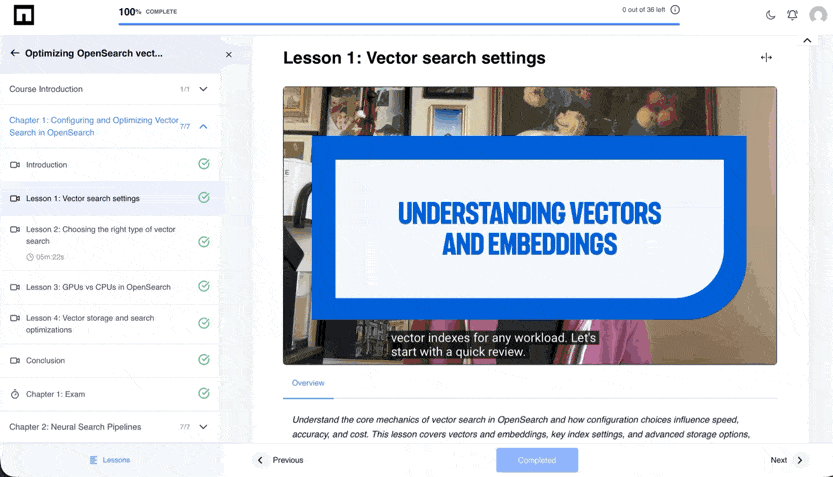The width and height of the screenshot is (833, 477).
Task: Click the Course Introduction heading
Action: [46, 89]
